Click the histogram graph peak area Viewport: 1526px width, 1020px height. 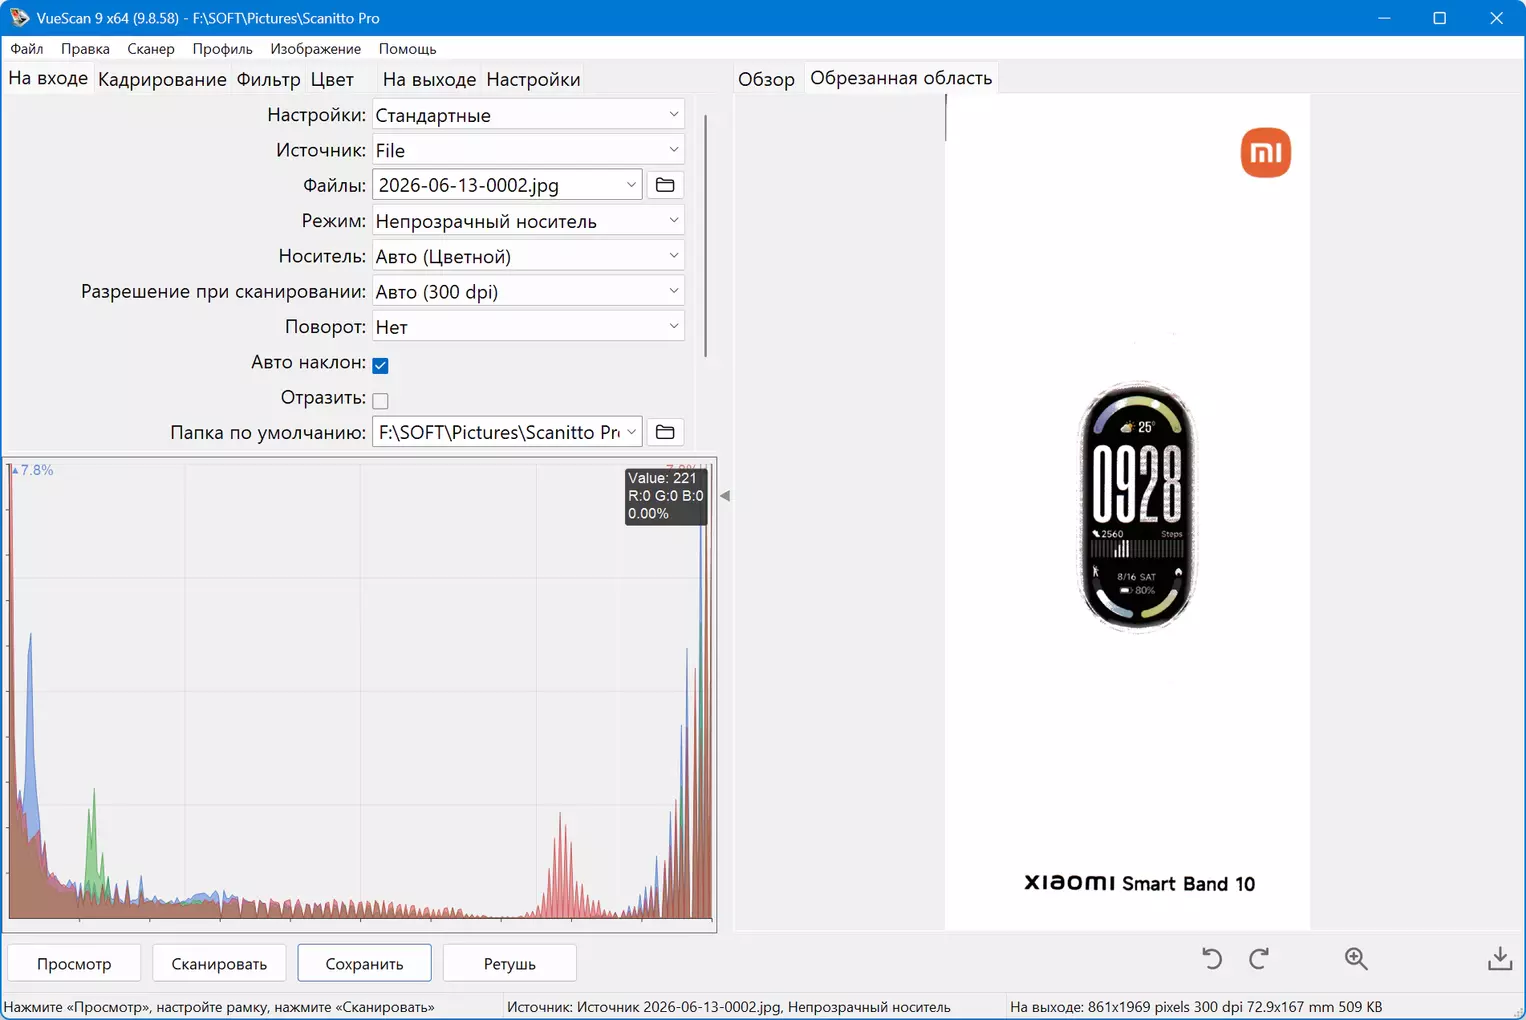pyautogui.click(x=360, y=692)
